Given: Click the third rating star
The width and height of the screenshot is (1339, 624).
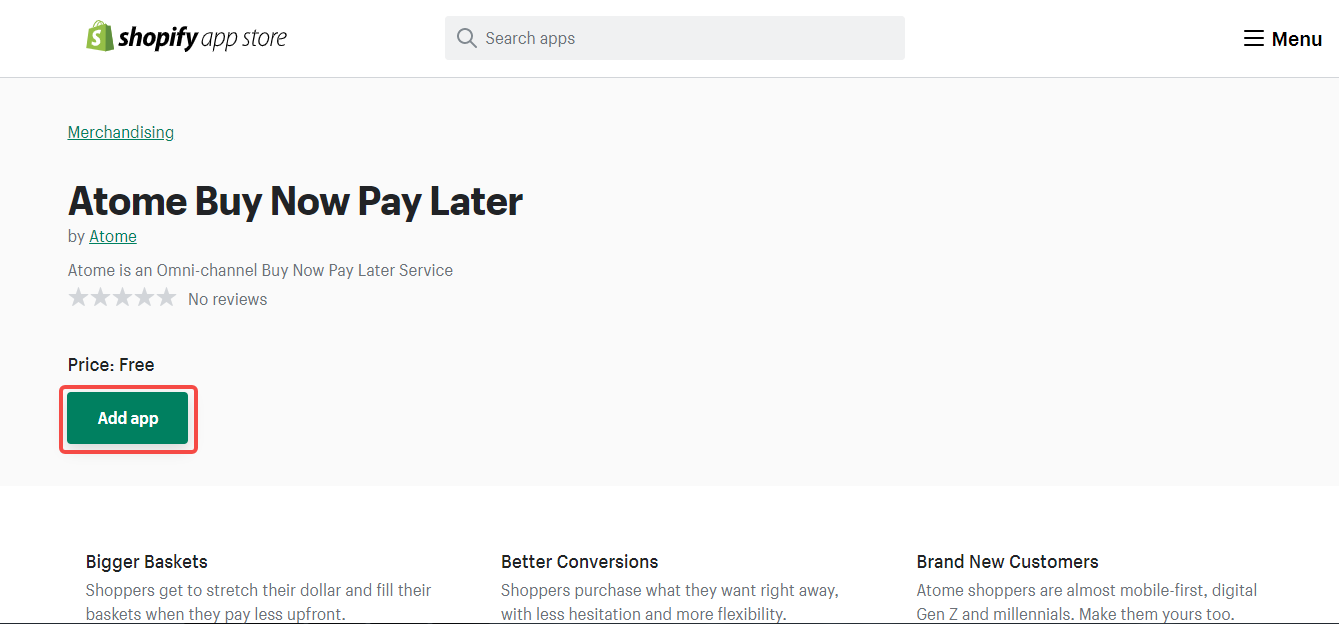Looking at the screenshot, I should tap(123, 297).
